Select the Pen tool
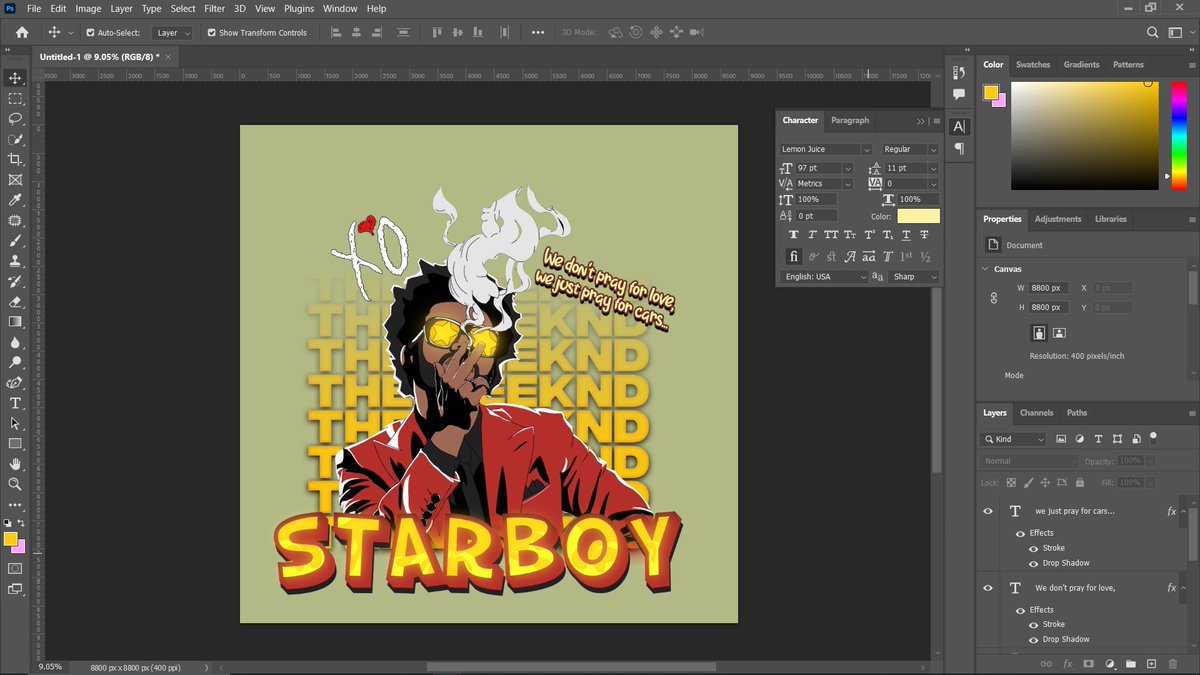Viewport: 1200px width, 675px height. (15, 383)
